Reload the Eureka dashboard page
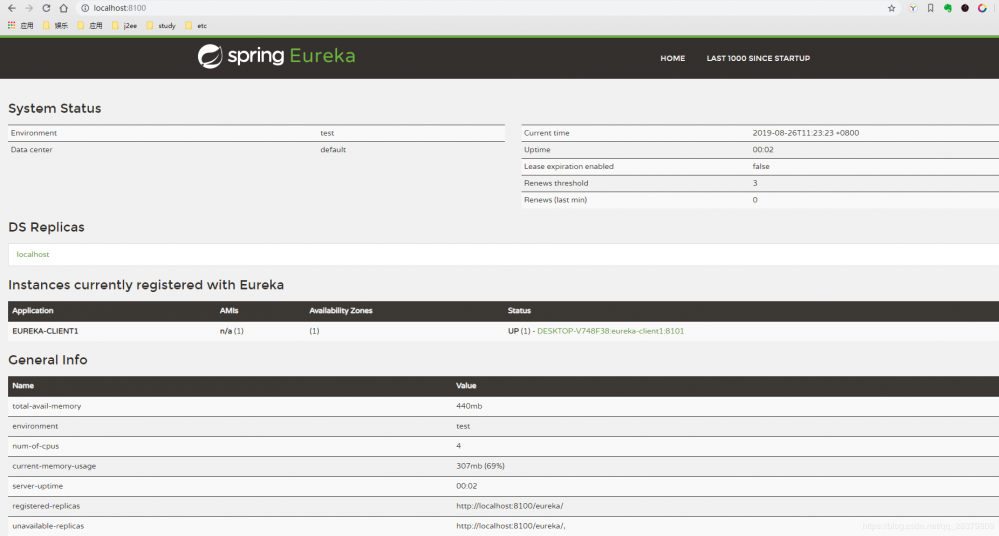Viewport: 999px width, 536px height. pyautogui.click(x=46, y=8)
